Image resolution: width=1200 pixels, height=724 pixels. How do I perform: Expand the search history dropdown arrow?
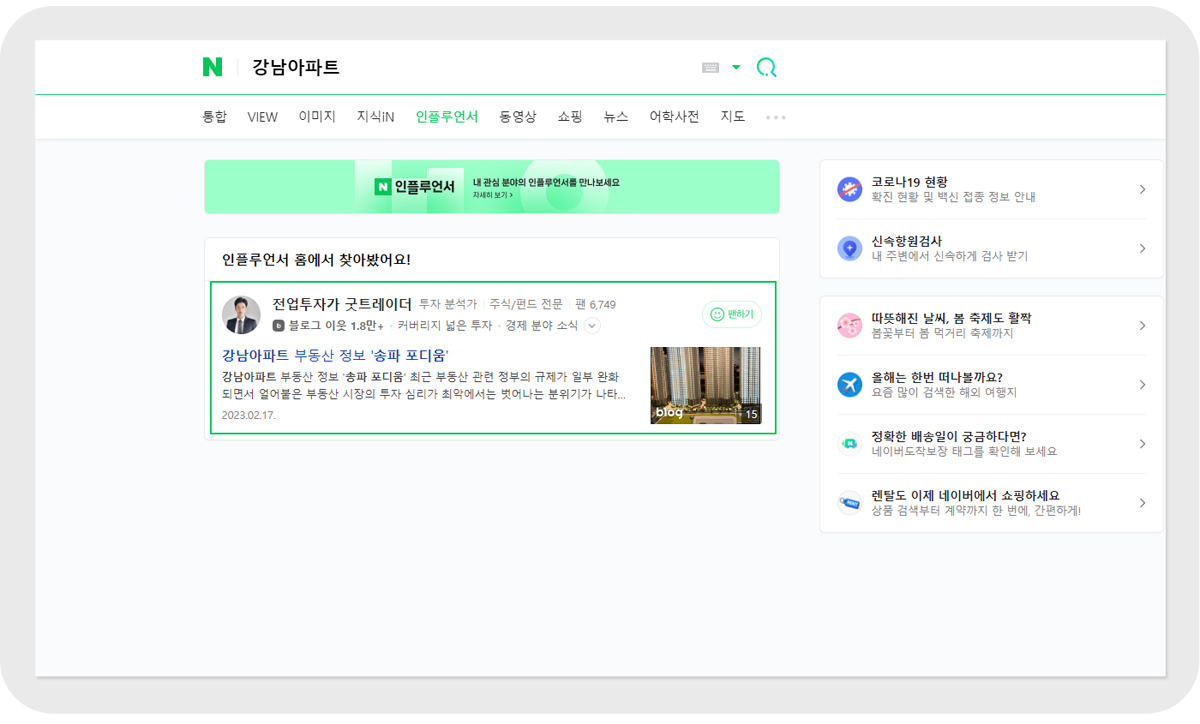click(737, 68)
